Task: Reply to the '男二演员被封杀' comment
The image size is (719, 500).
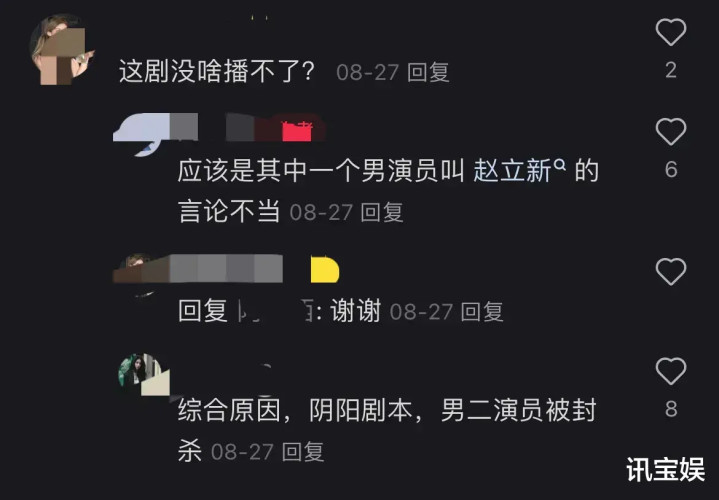Action: (303, 452)
